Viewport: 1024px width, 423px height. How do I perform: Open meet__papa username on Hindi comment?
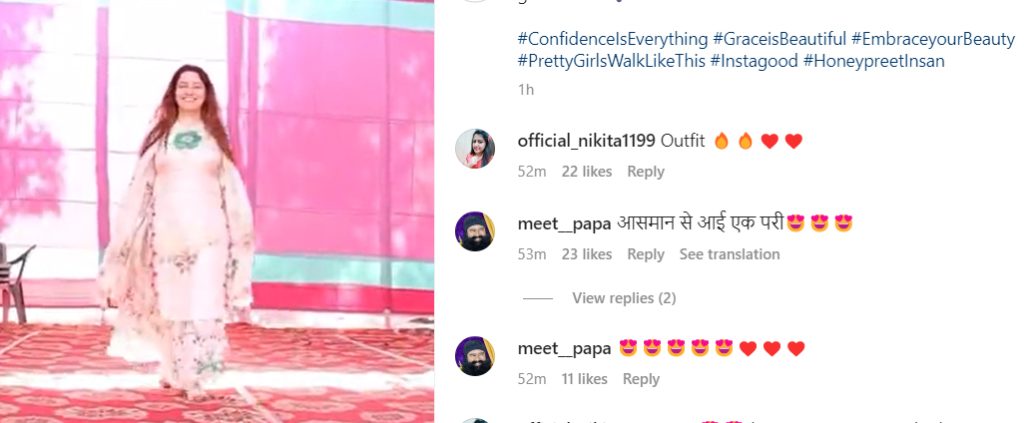pos(564,224)
